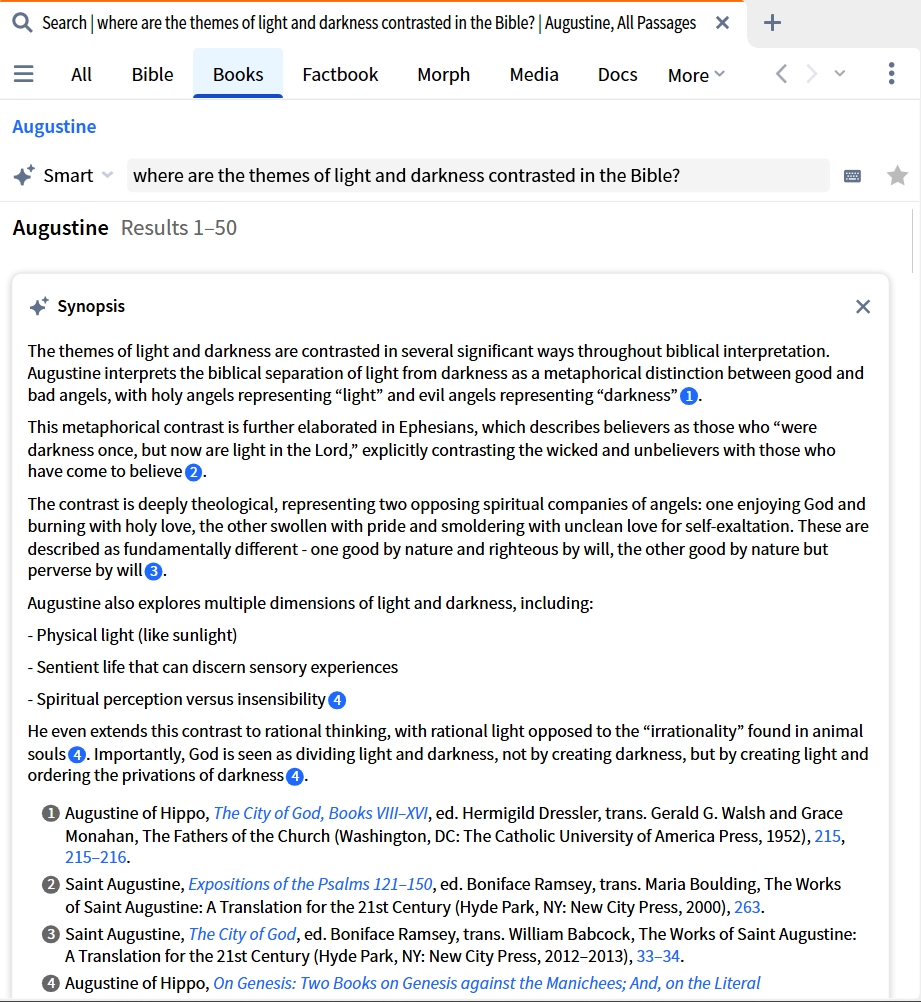Open the Smart search mode dropdown
Screen dimensions: 921x1002
[78, 175]
